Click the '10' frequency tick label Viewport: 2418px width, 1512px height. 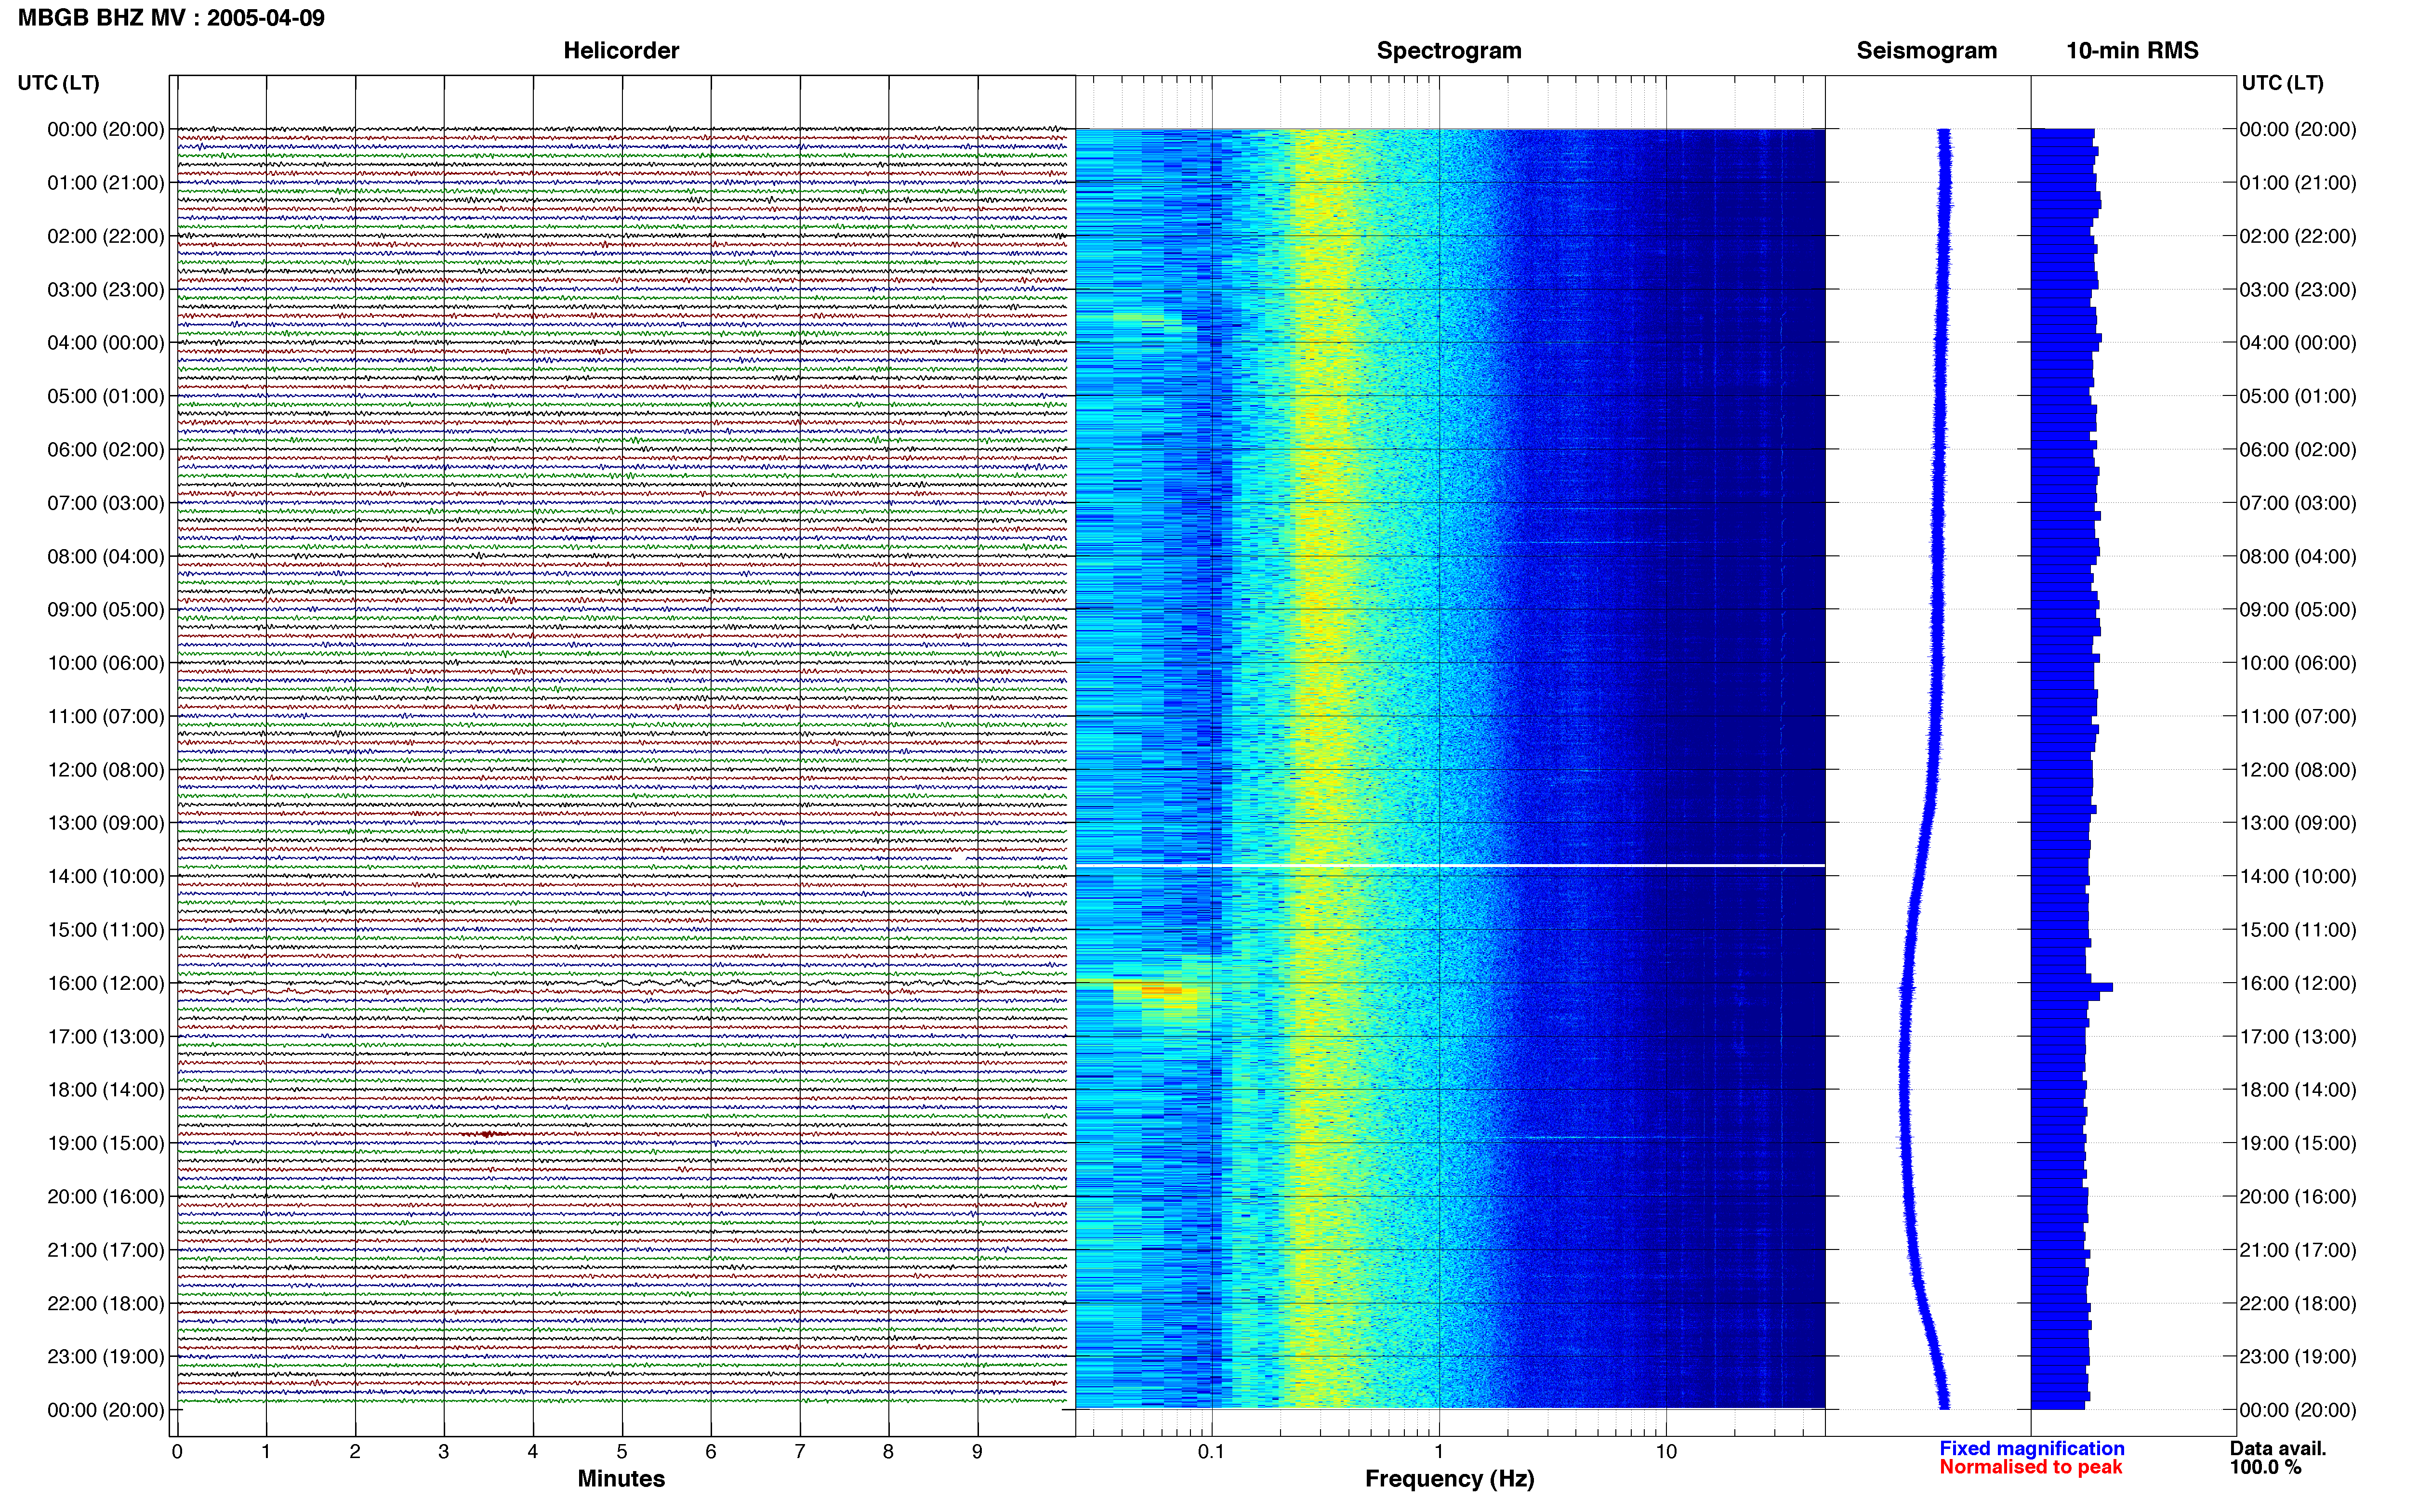pos(1666,1452)
